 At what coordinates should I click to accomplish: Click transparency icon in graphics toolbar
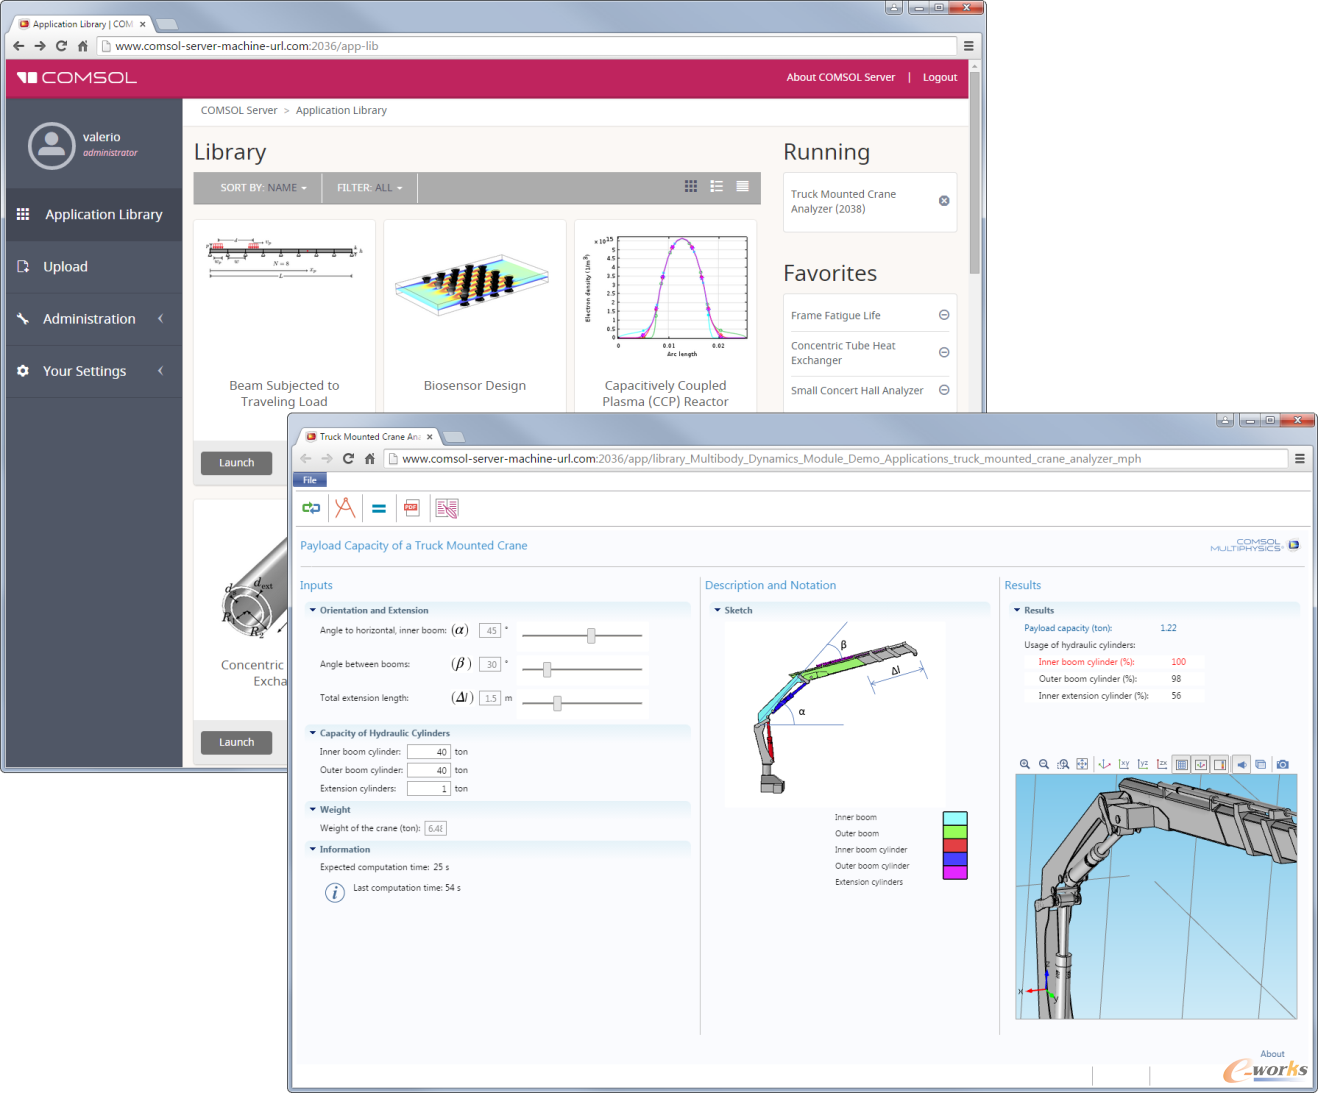(x=1260, y=764)
